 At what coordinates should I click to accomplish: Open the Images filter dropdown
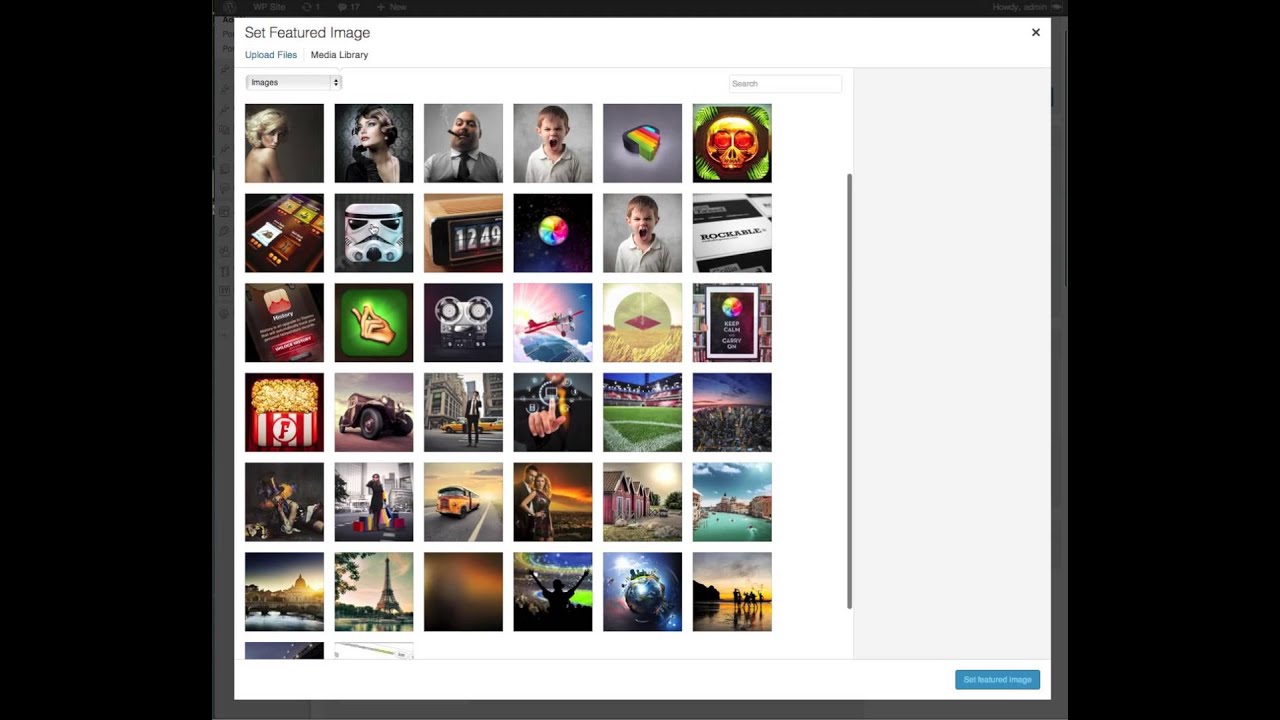pos(294,82)
